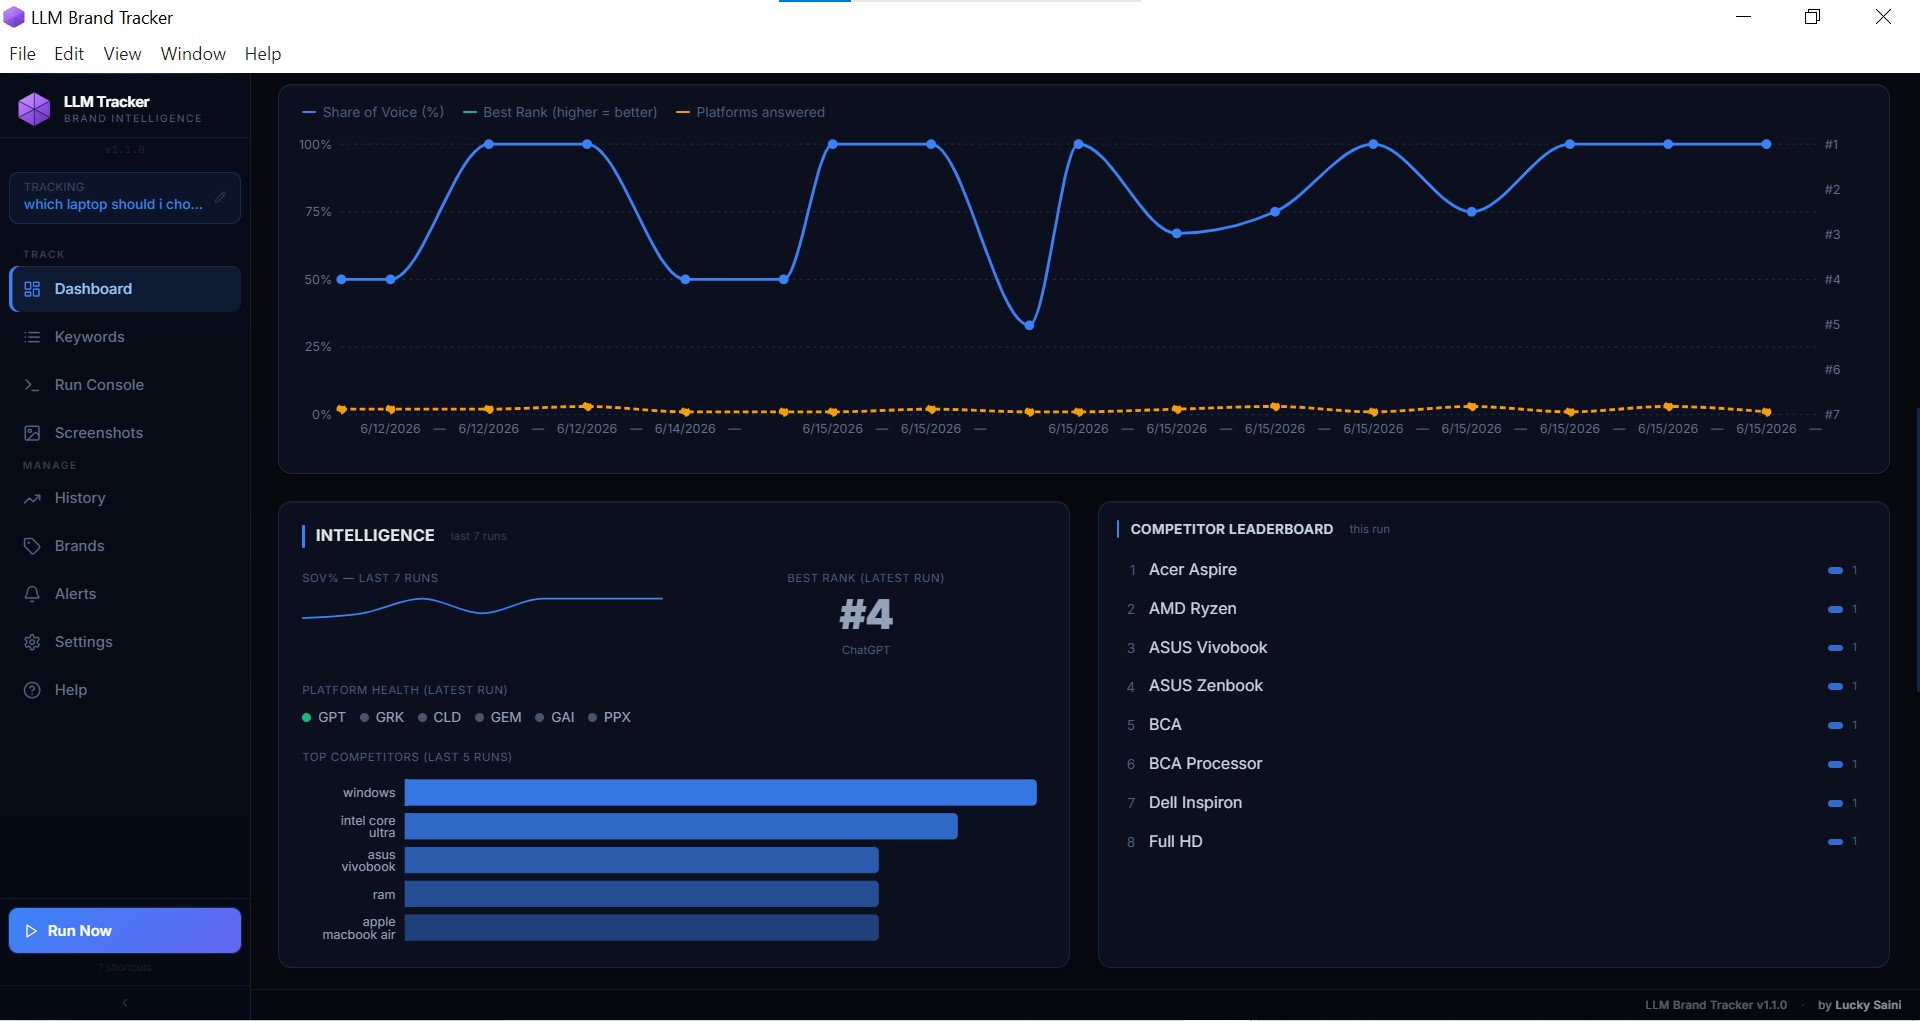Open the Window menu

click(193, 54)
